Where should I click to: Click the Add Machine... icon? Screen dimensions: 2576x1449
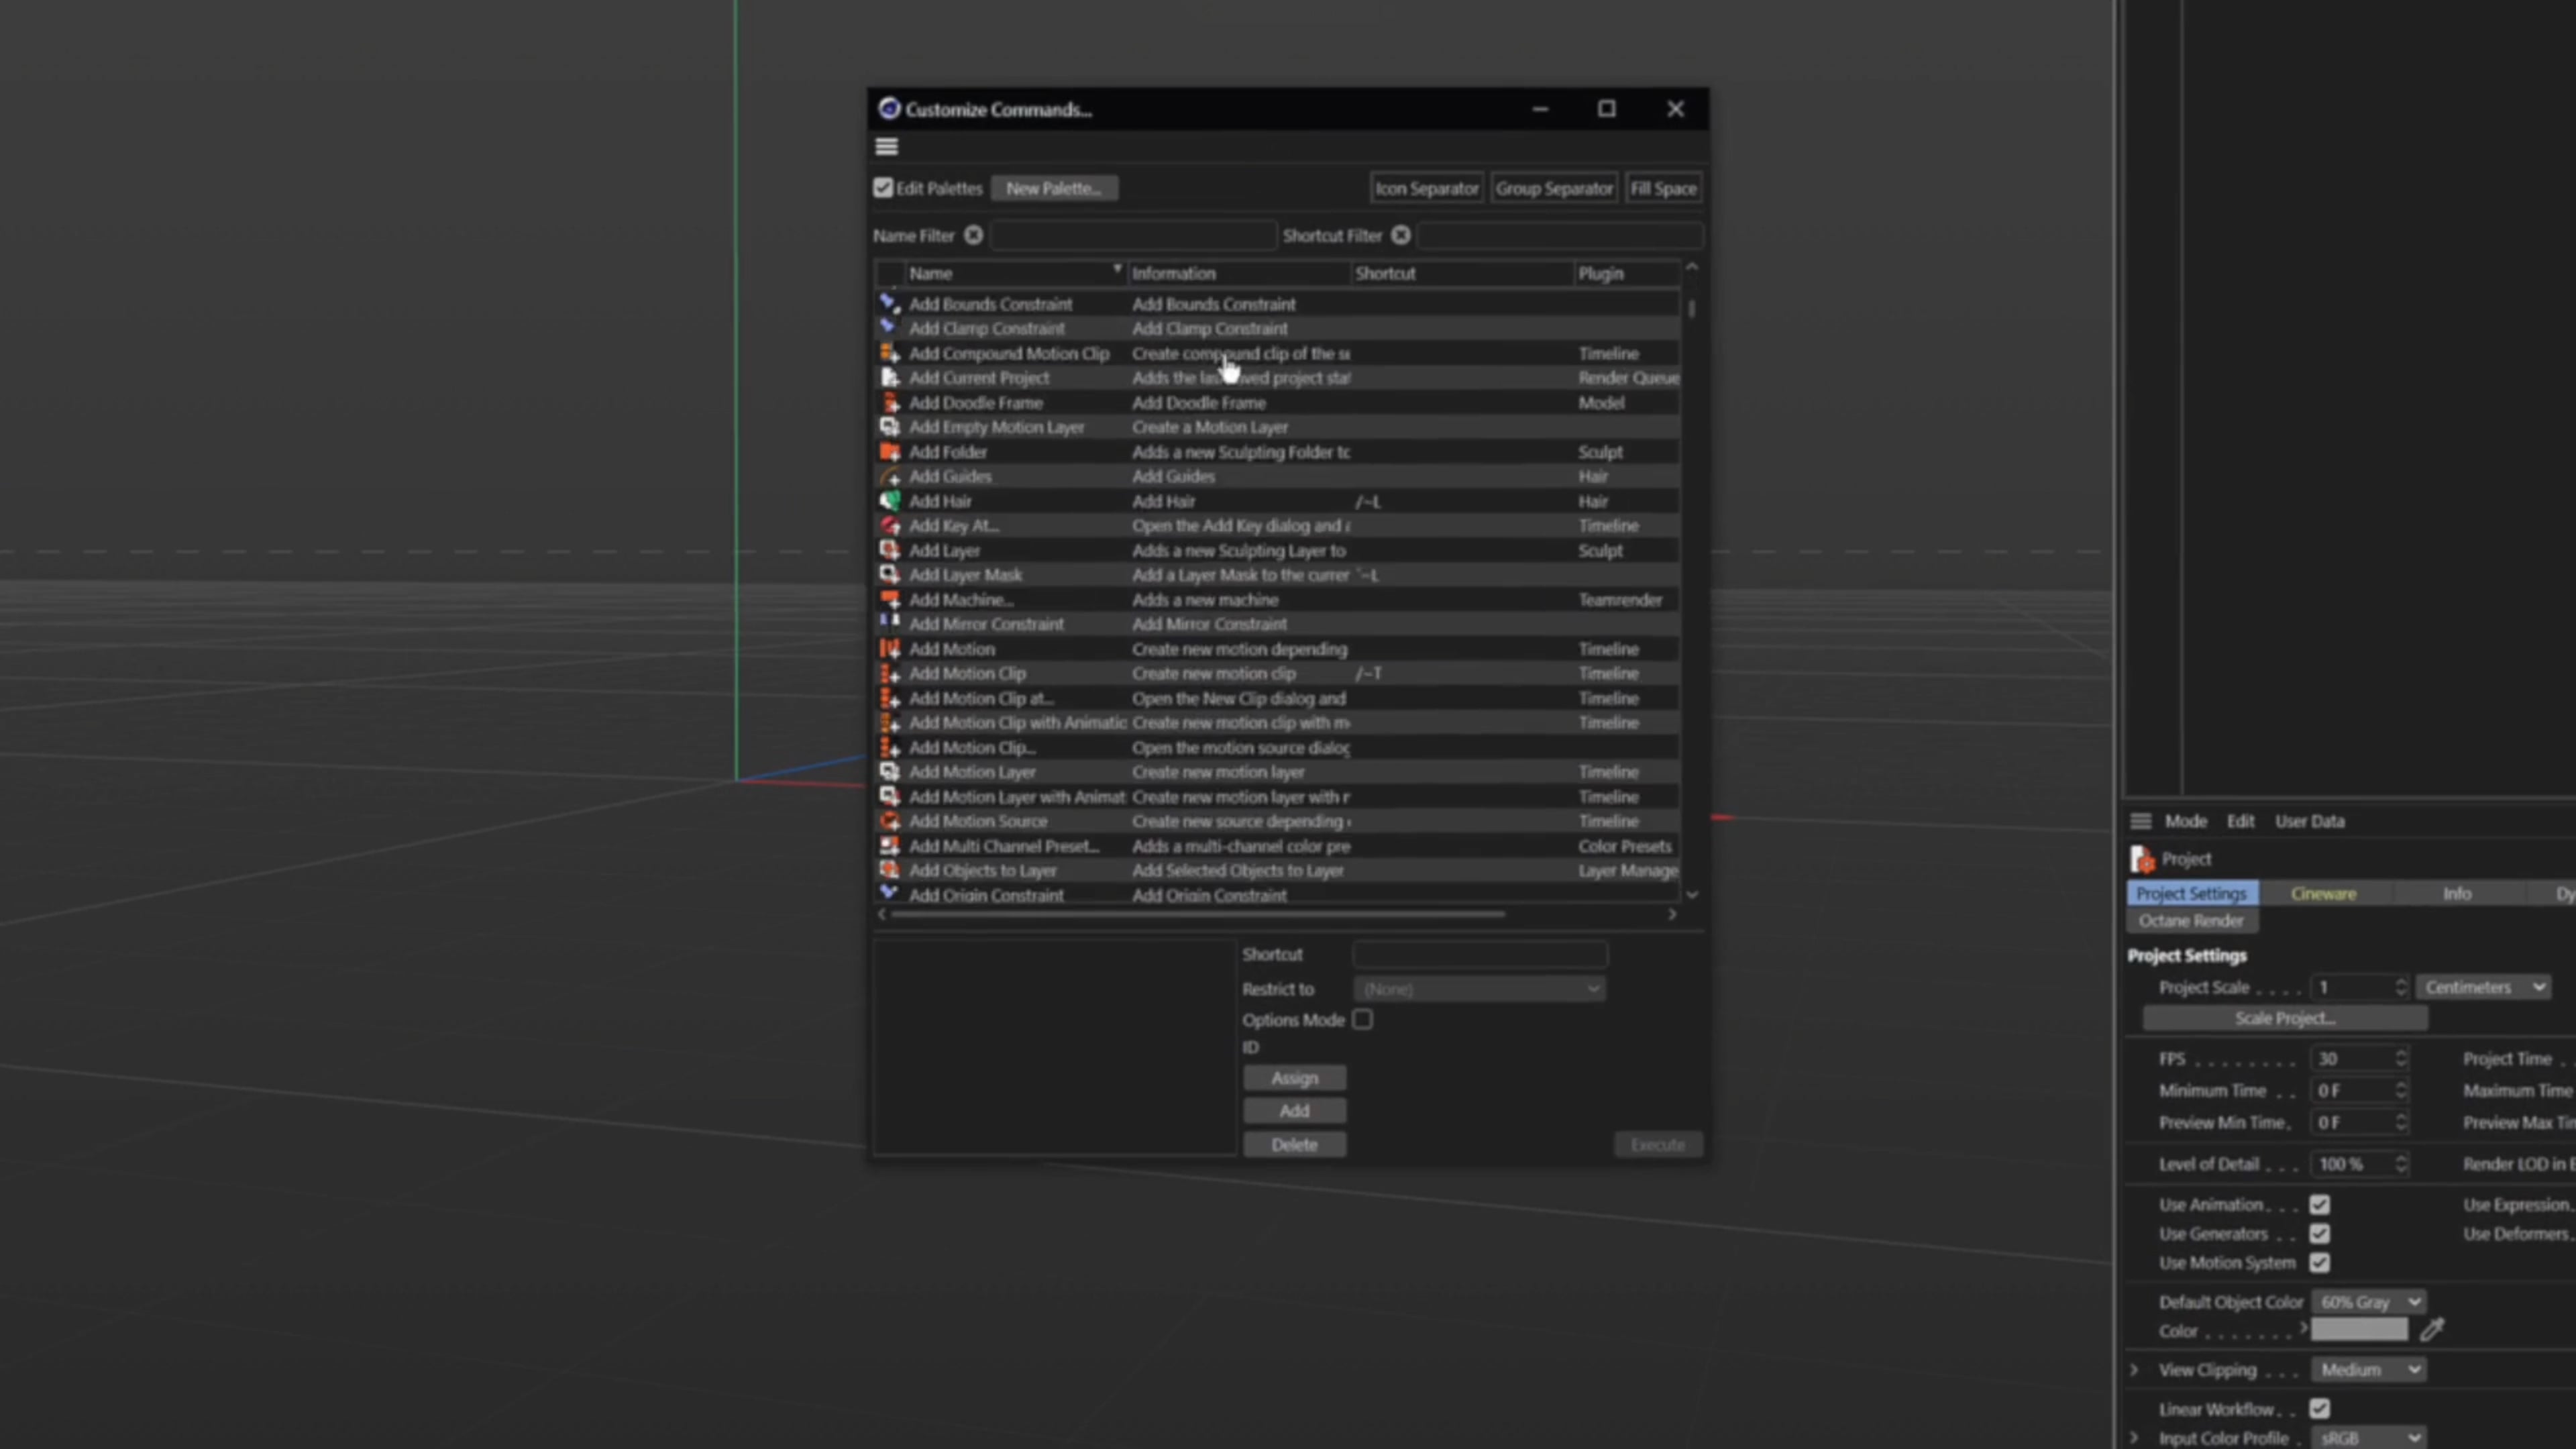point(889,599)
